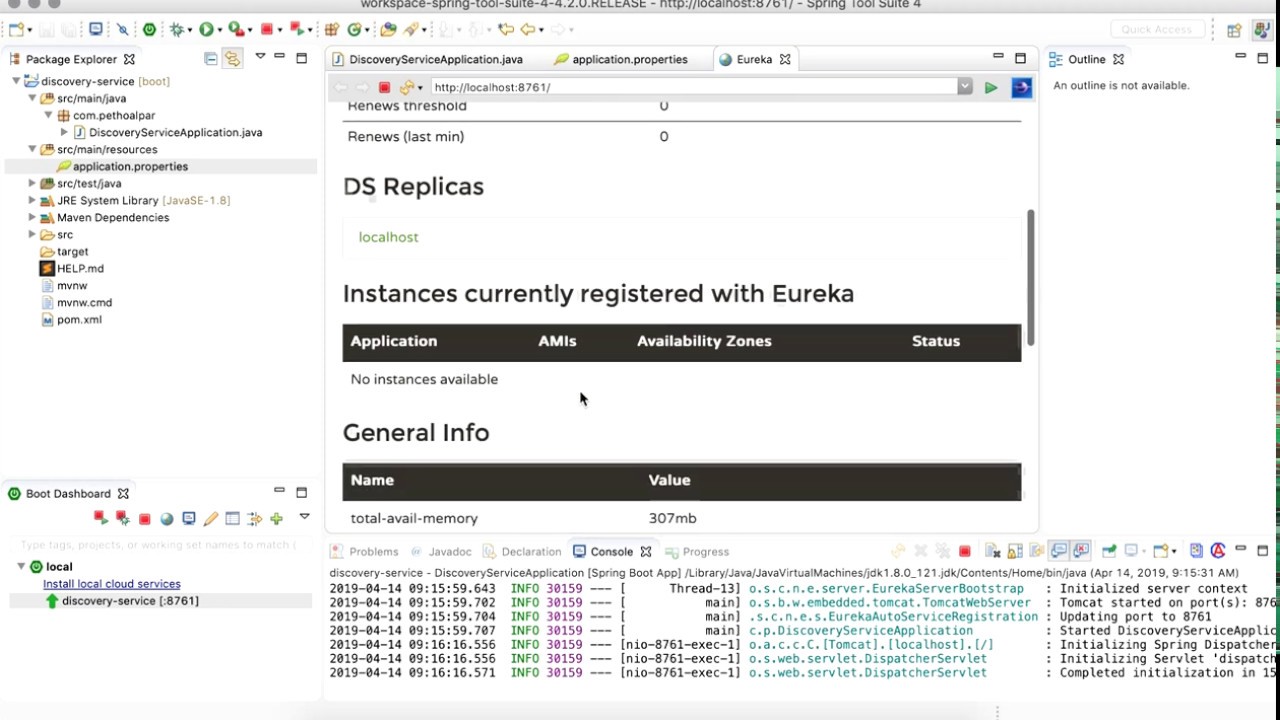The height and width of the screenshot is (720, 1280).
Task: Click the Refresh icon in Eureka browser
Action: pyautogui.click(x=406, y=87)
